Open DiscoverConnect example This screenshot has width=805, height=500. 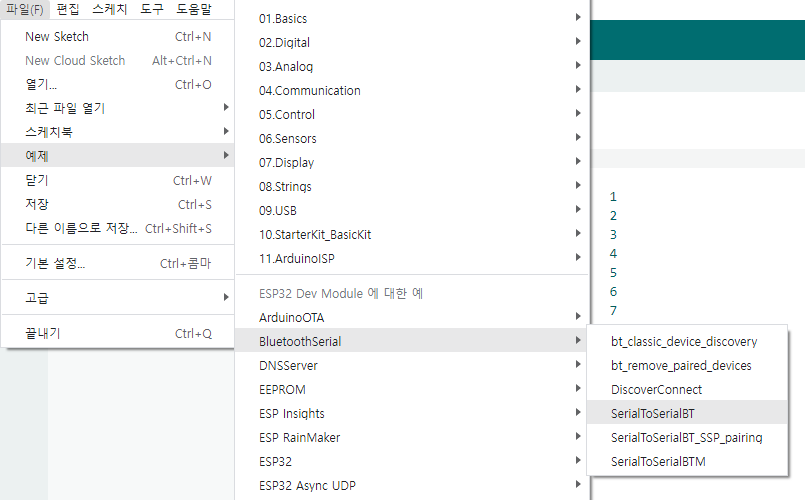[687, 390]
